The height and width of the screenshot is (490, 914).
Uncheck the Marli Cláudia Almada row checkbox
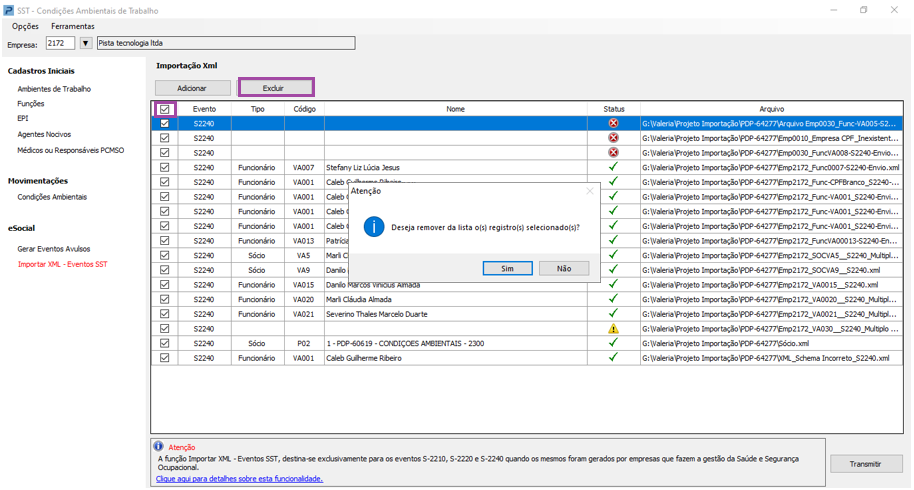(x=164, y=300)
